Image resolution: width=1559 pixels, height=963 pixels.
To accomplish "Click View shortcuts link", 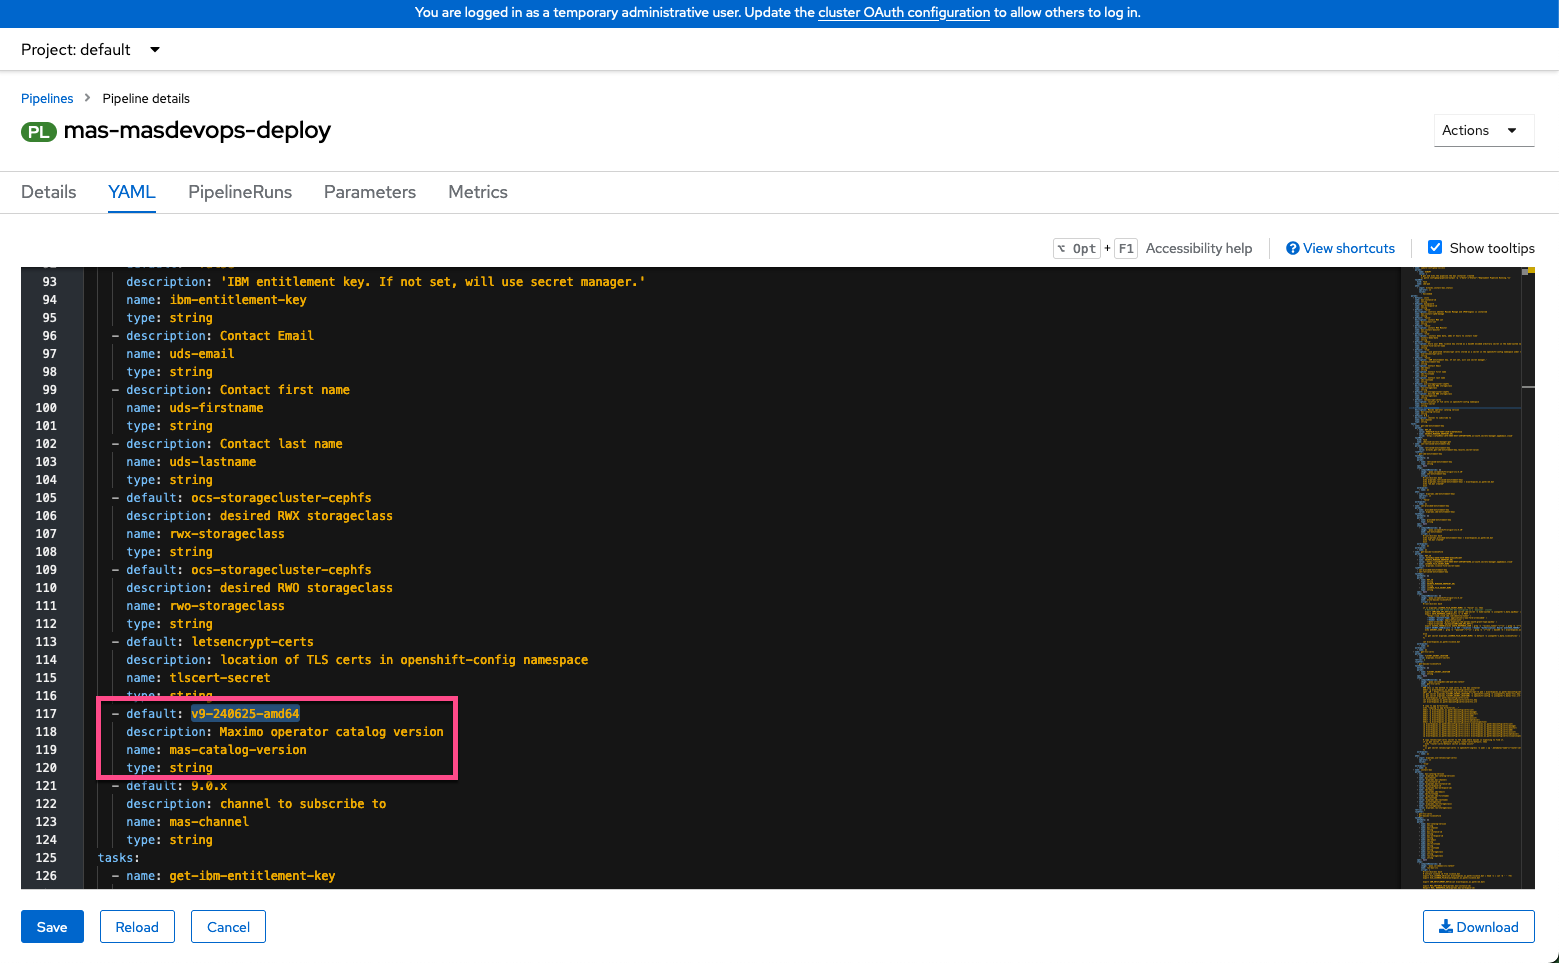I will (1349, 248).
